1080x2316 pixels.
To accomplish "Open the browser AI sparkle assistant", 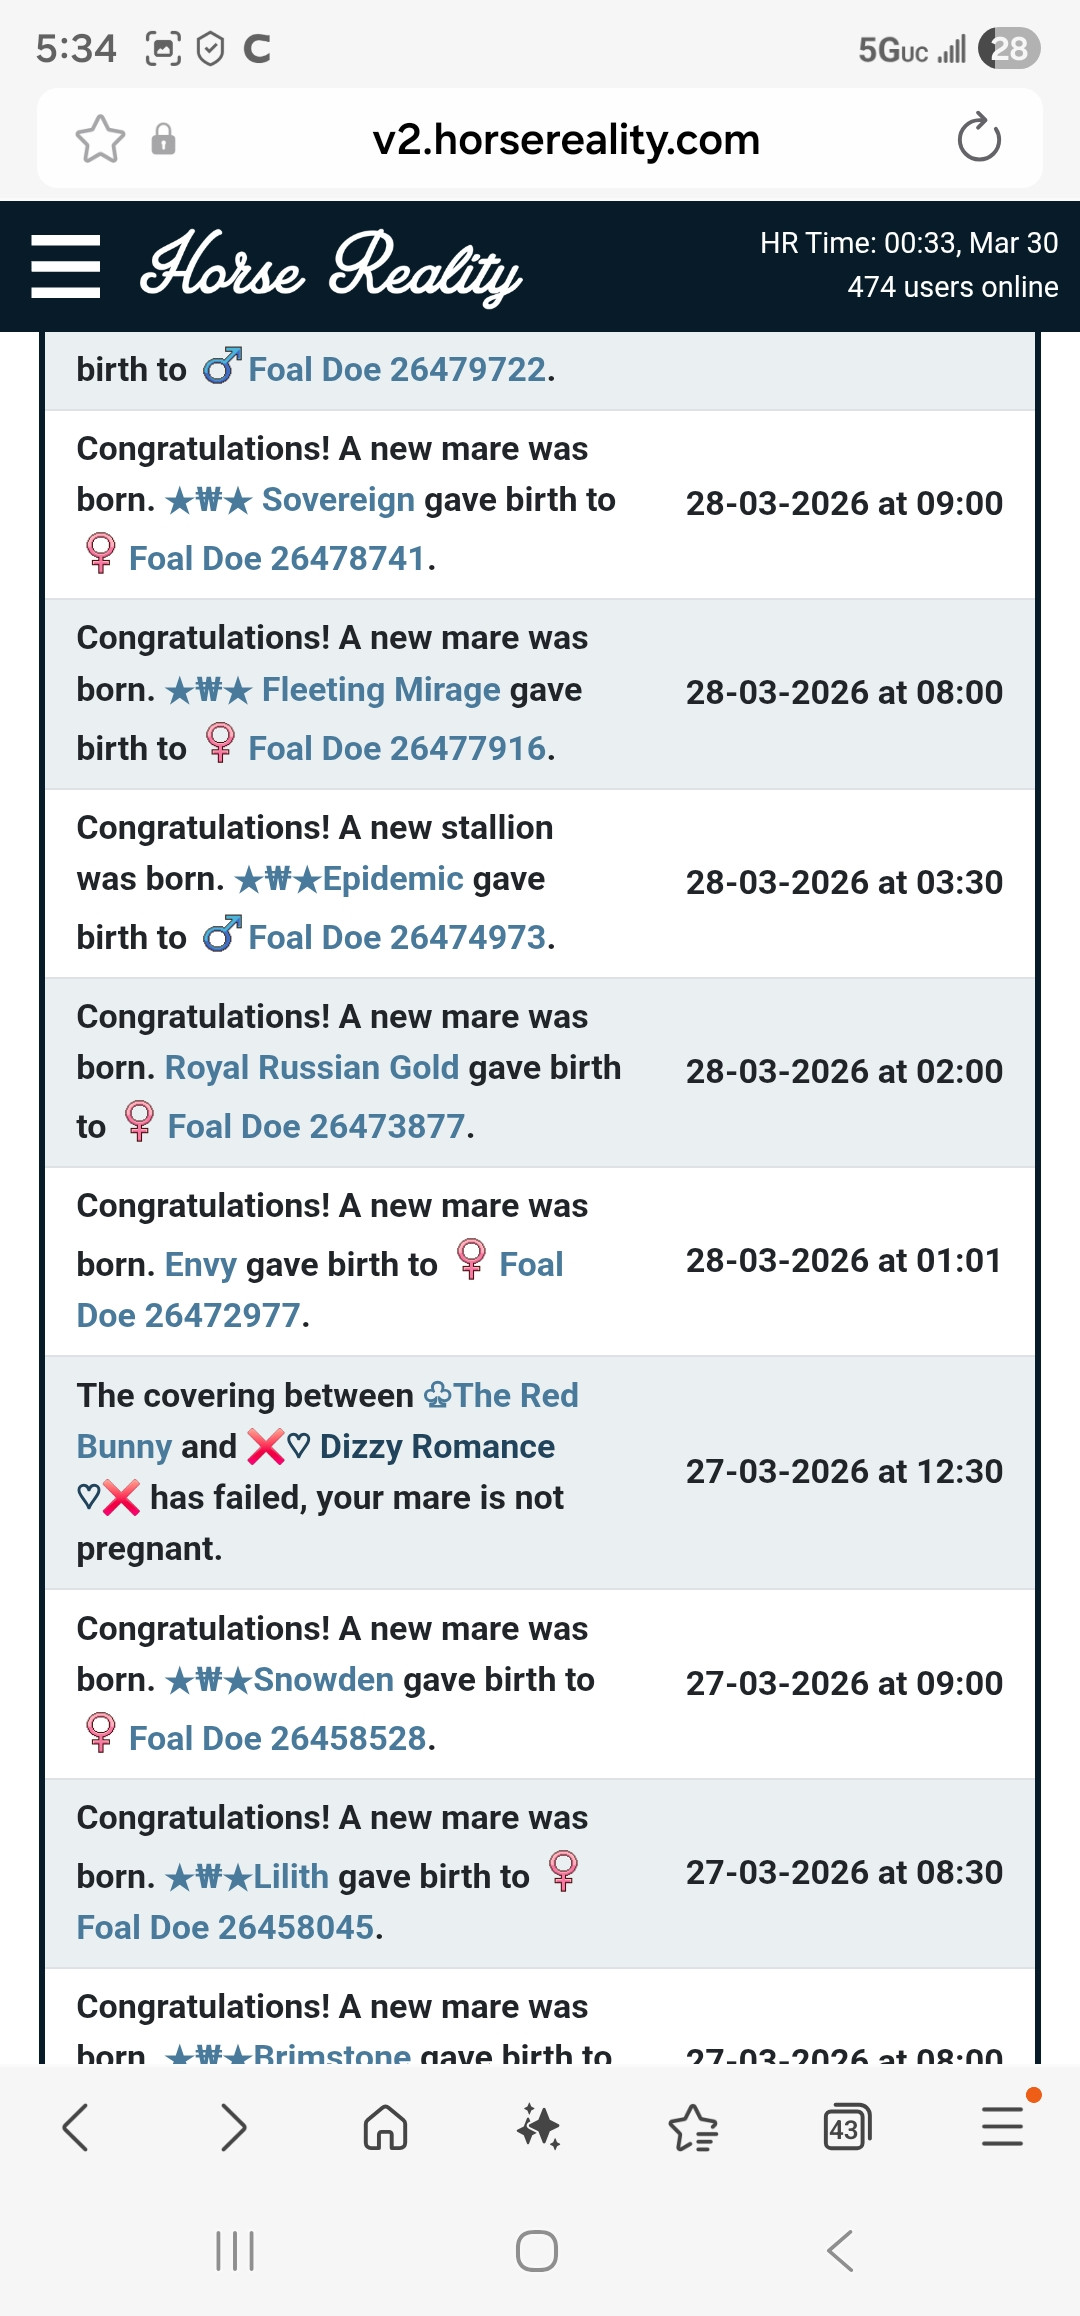I will (538, 2127).
